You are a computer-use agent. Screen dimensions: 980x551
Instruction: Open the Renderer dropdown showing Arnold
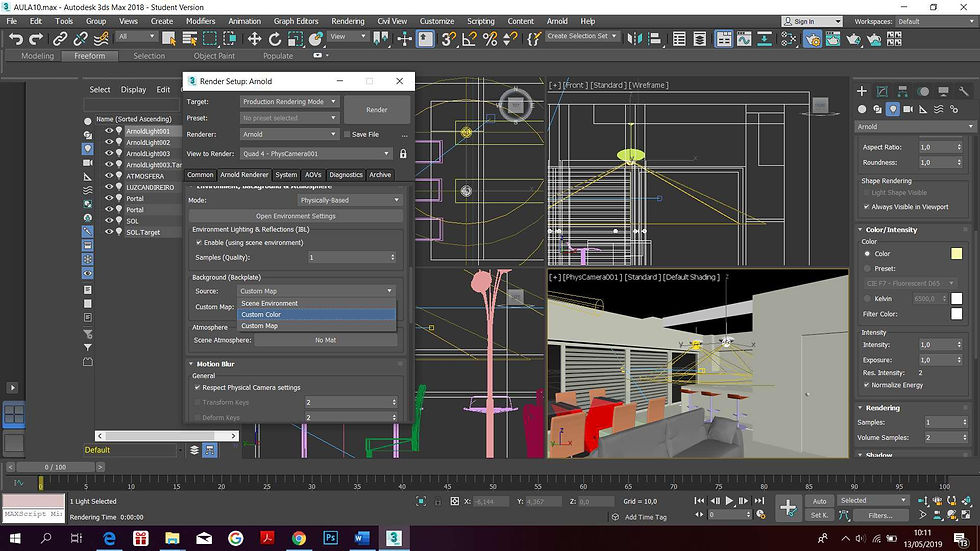(289, 134)
